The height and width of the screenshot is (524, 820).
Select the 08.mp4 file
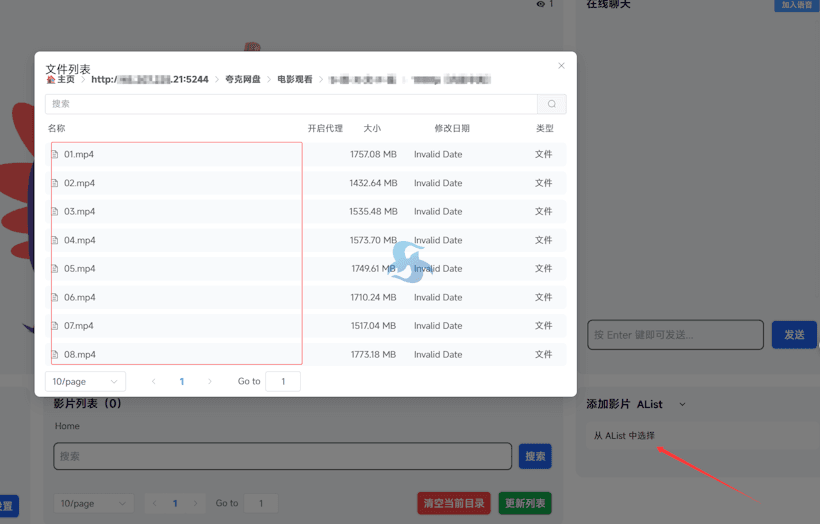coord(79,354)
